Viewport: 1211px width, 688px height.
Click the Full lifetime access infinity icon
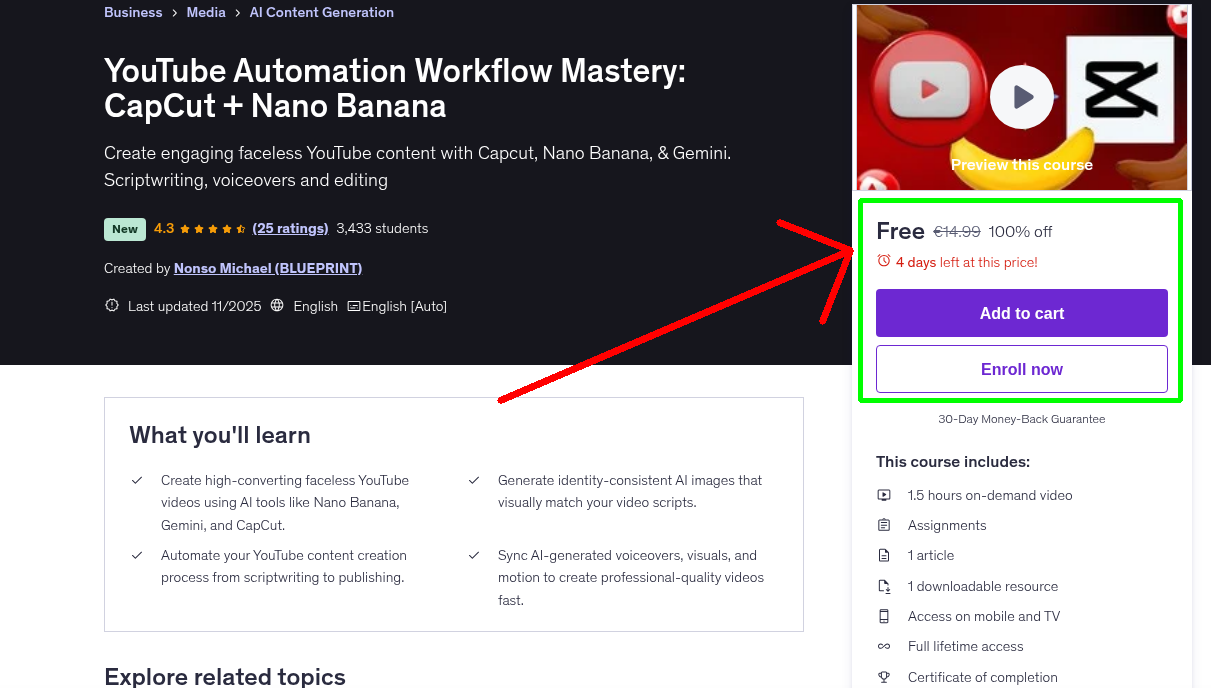click(x=884, y=646)
